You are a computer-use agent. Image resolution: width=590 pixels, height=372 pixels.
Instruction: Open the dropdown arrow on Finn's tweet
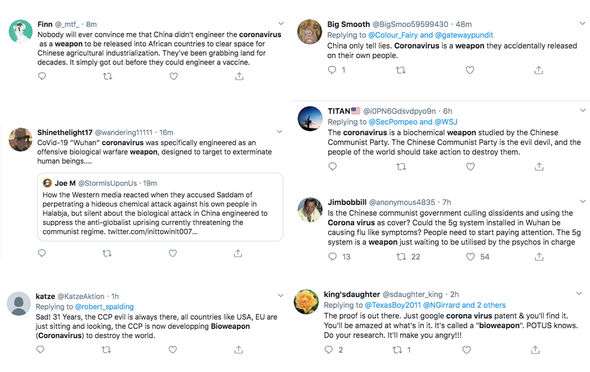[x=281, y=24]
